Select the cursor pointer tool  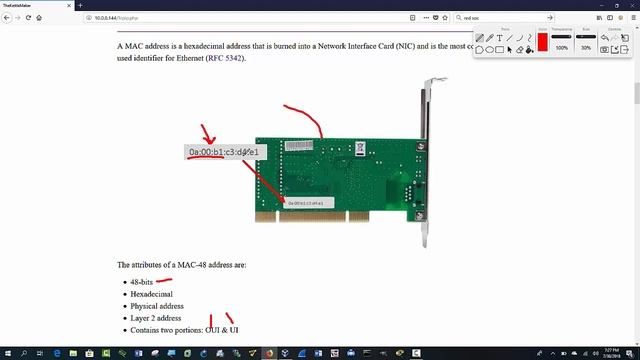(509, 50)
